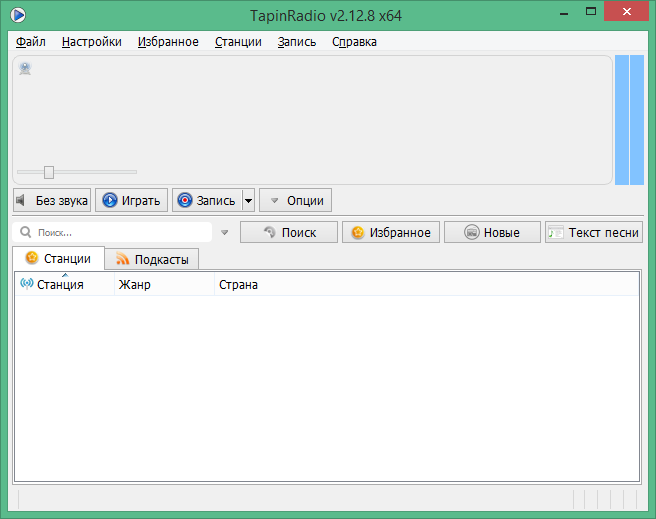Click the Поиск search button
The height and width of the screenshot is (519, 656).
[289, 232]
